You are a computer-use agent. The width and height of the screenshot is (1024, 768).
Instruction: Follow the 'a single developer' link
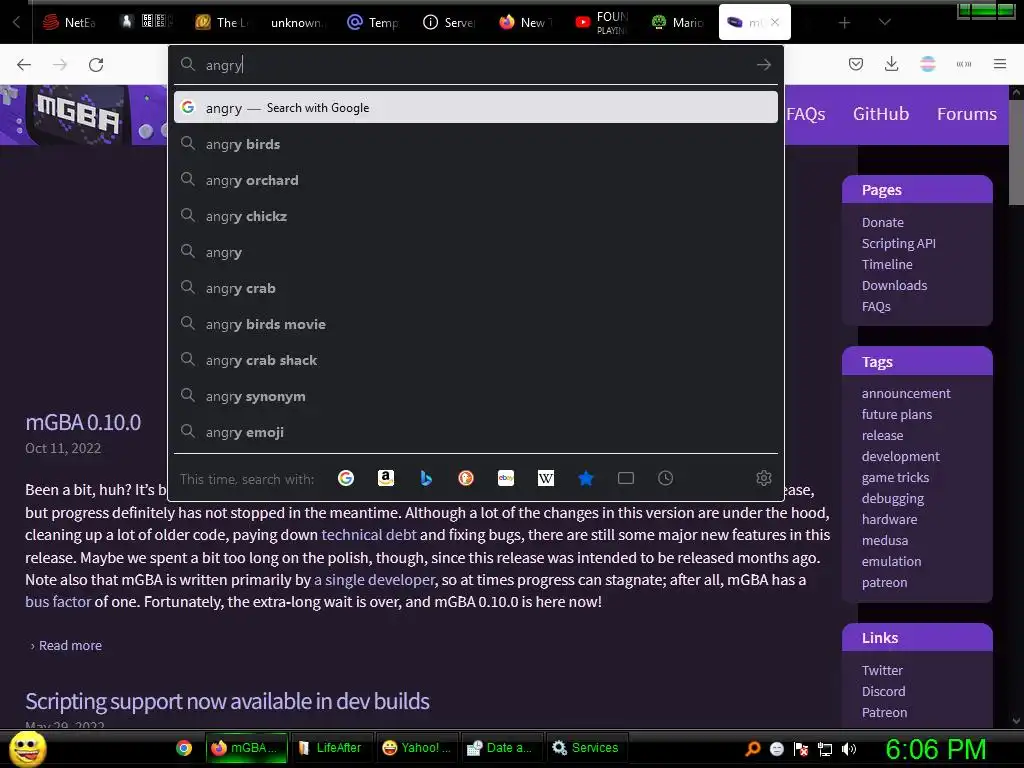[x=374, y=579]
